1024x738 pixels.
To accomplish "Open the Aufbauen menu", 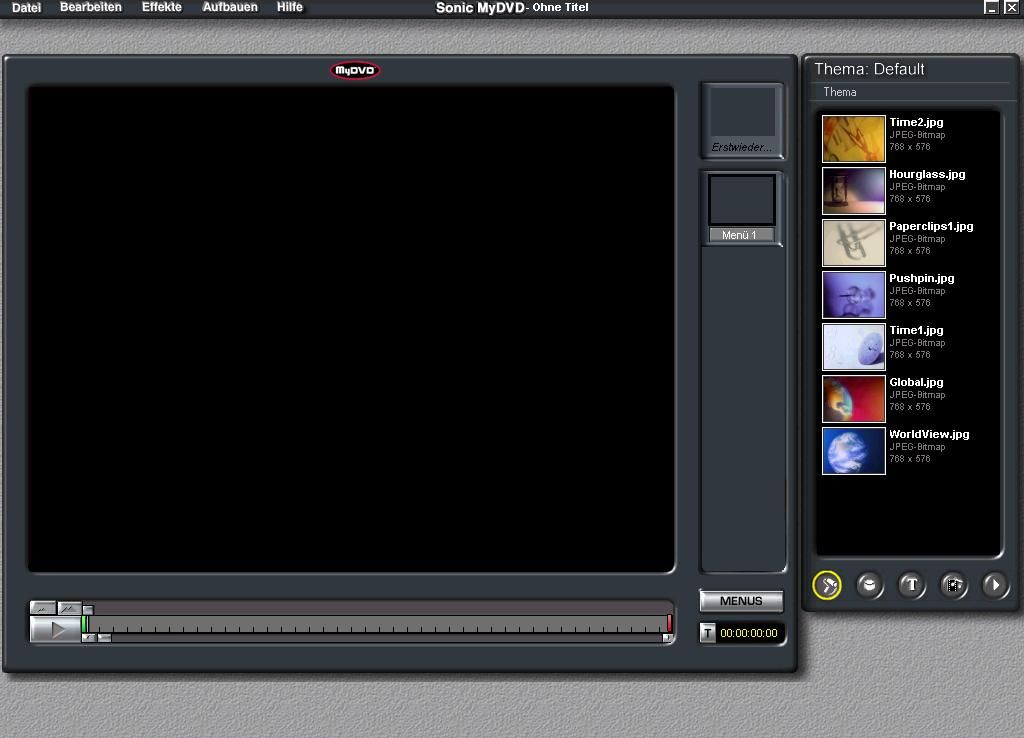I will [230, 7].
